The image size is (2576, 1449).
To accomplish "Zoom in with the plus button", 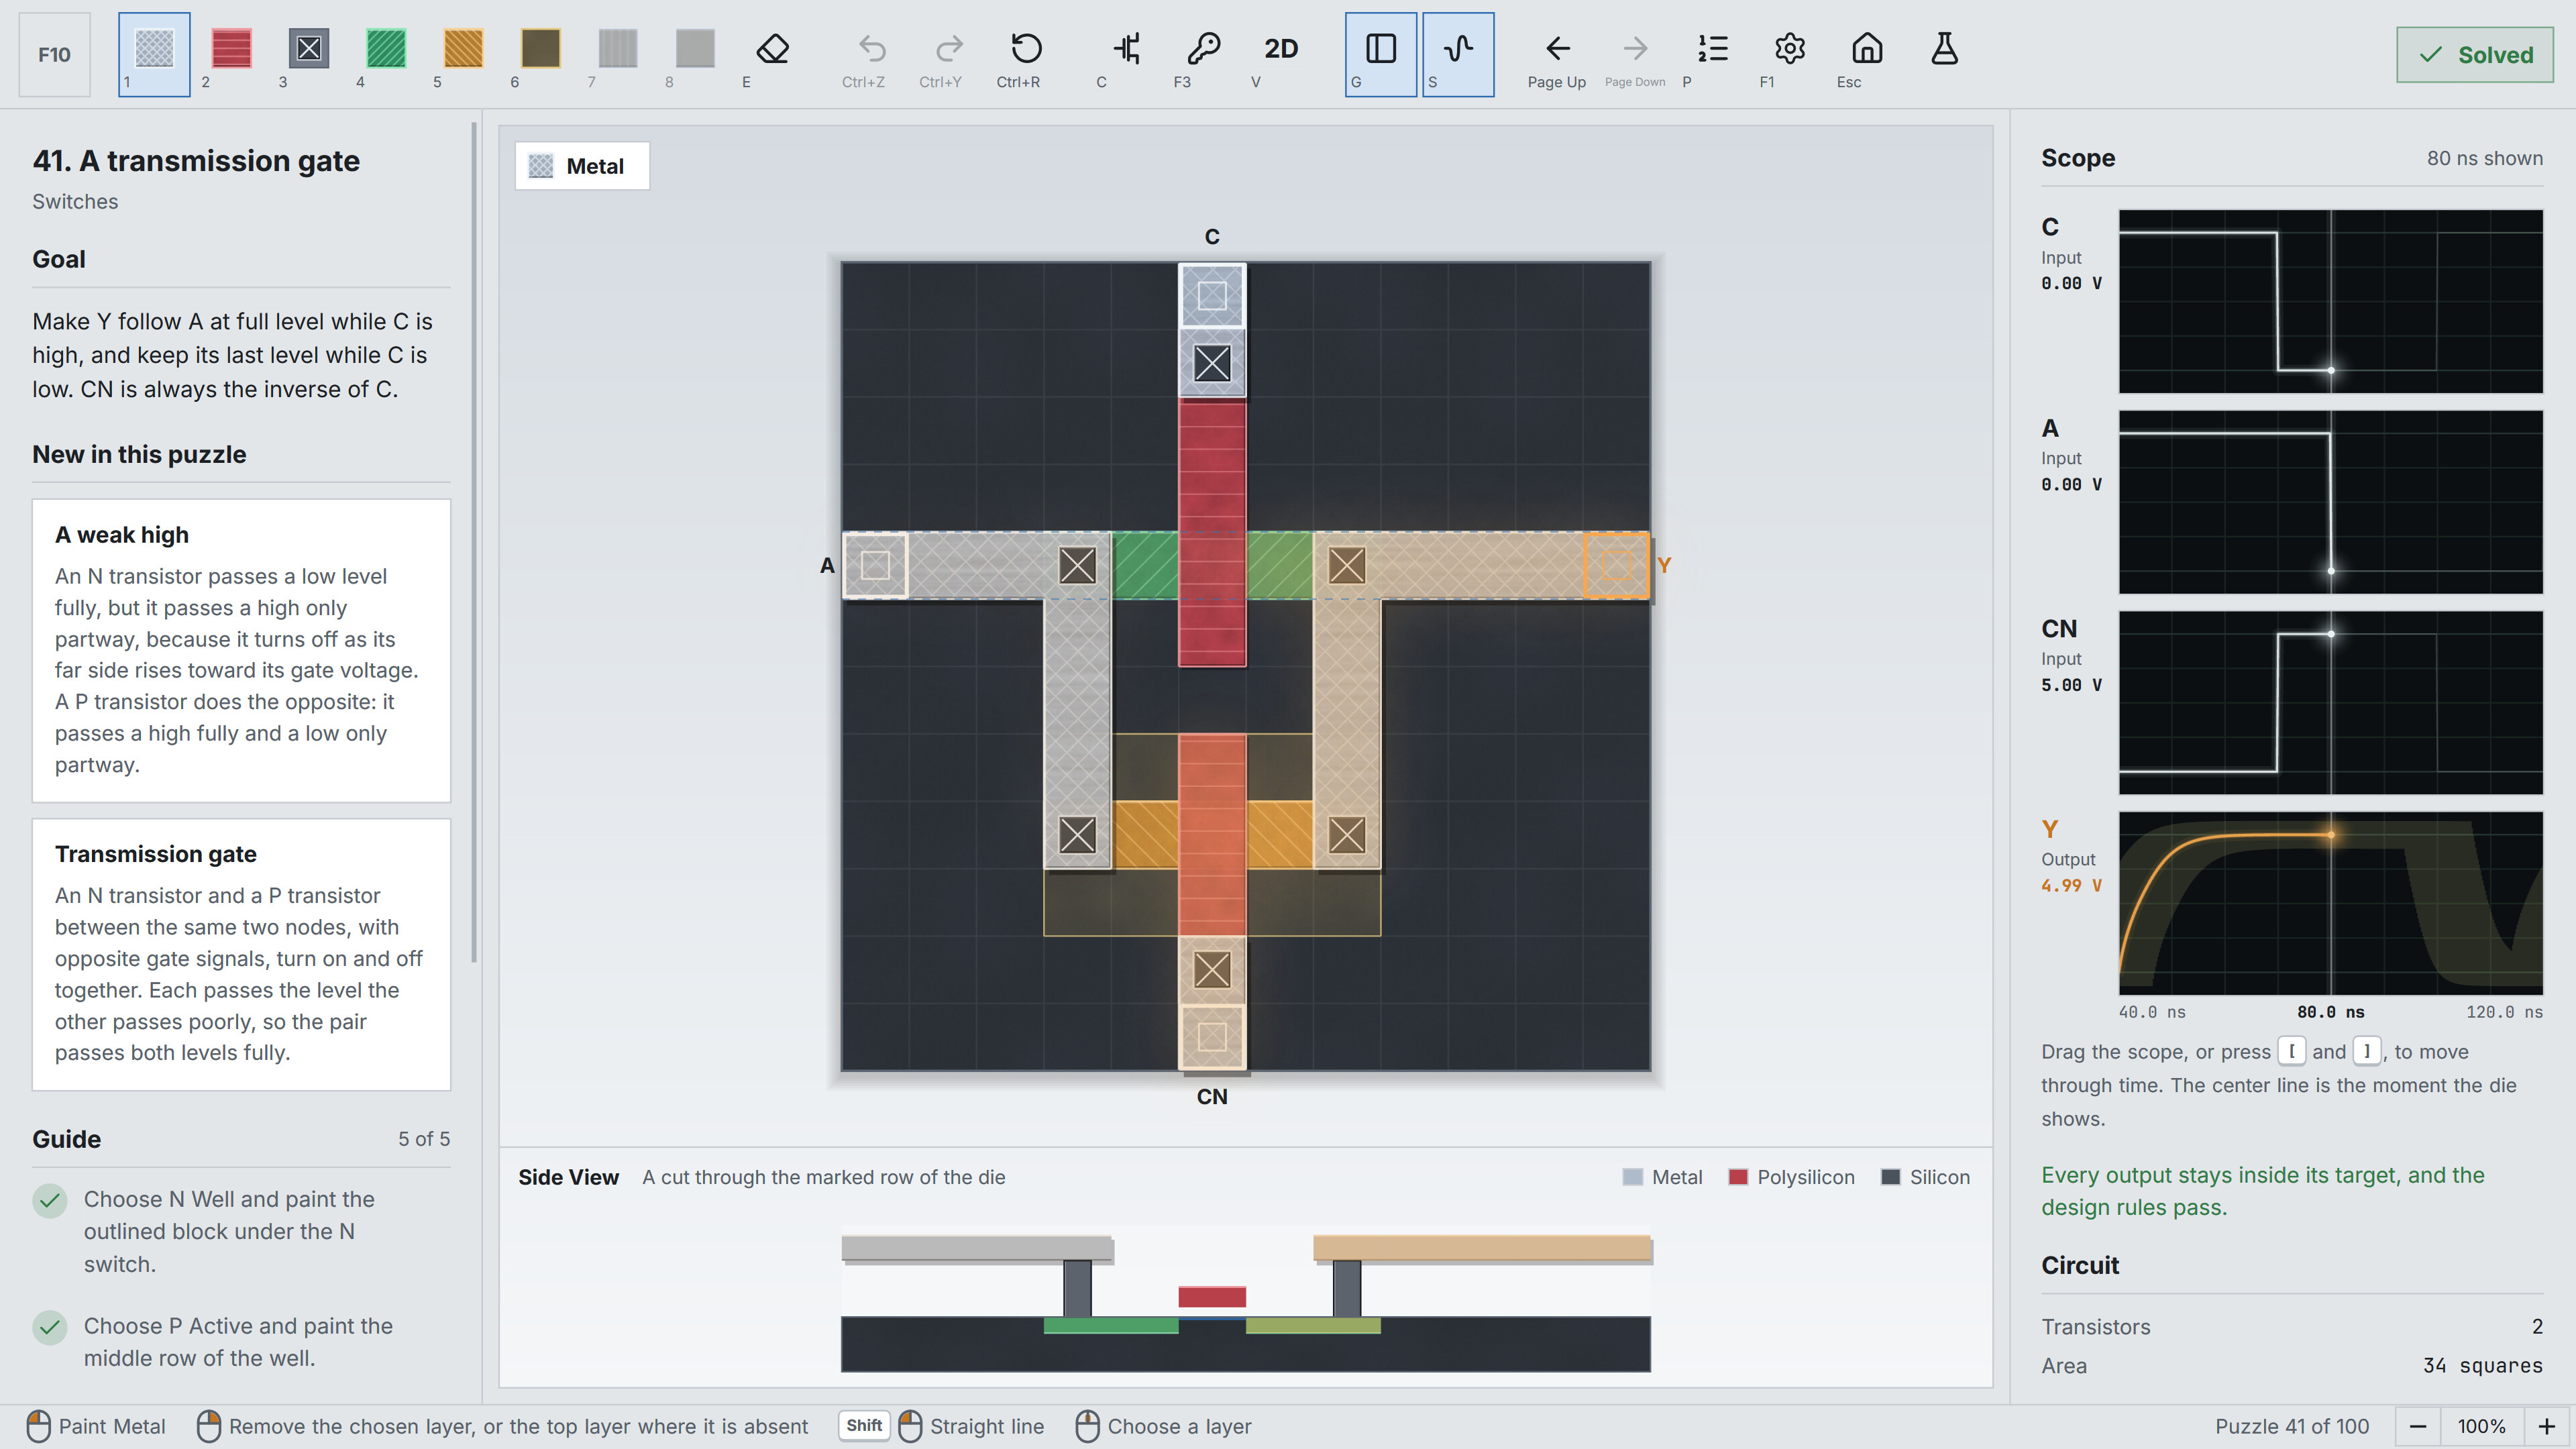I will pyautogui.click(x=2547, y=1426).
